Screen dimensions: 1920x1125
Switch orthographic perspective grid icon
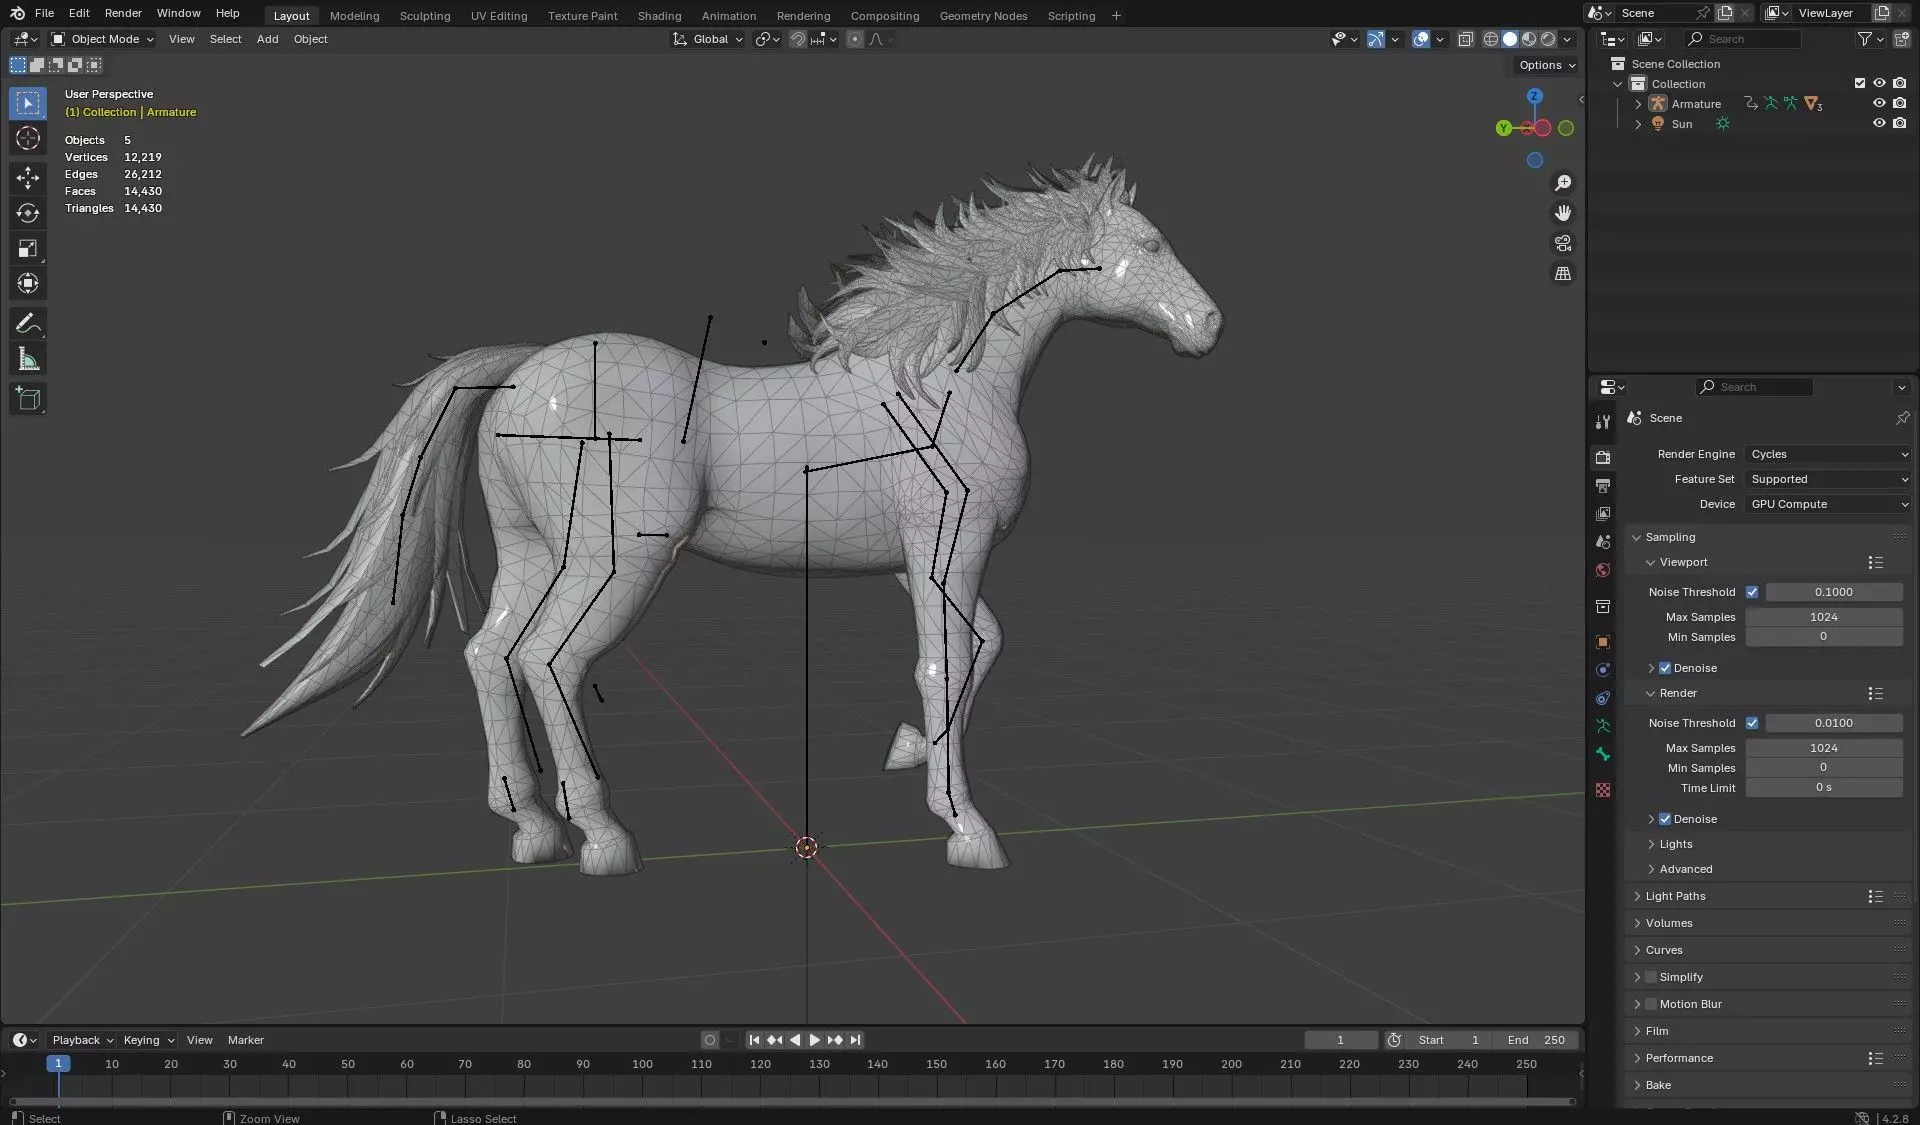[x=1563, y=273]
